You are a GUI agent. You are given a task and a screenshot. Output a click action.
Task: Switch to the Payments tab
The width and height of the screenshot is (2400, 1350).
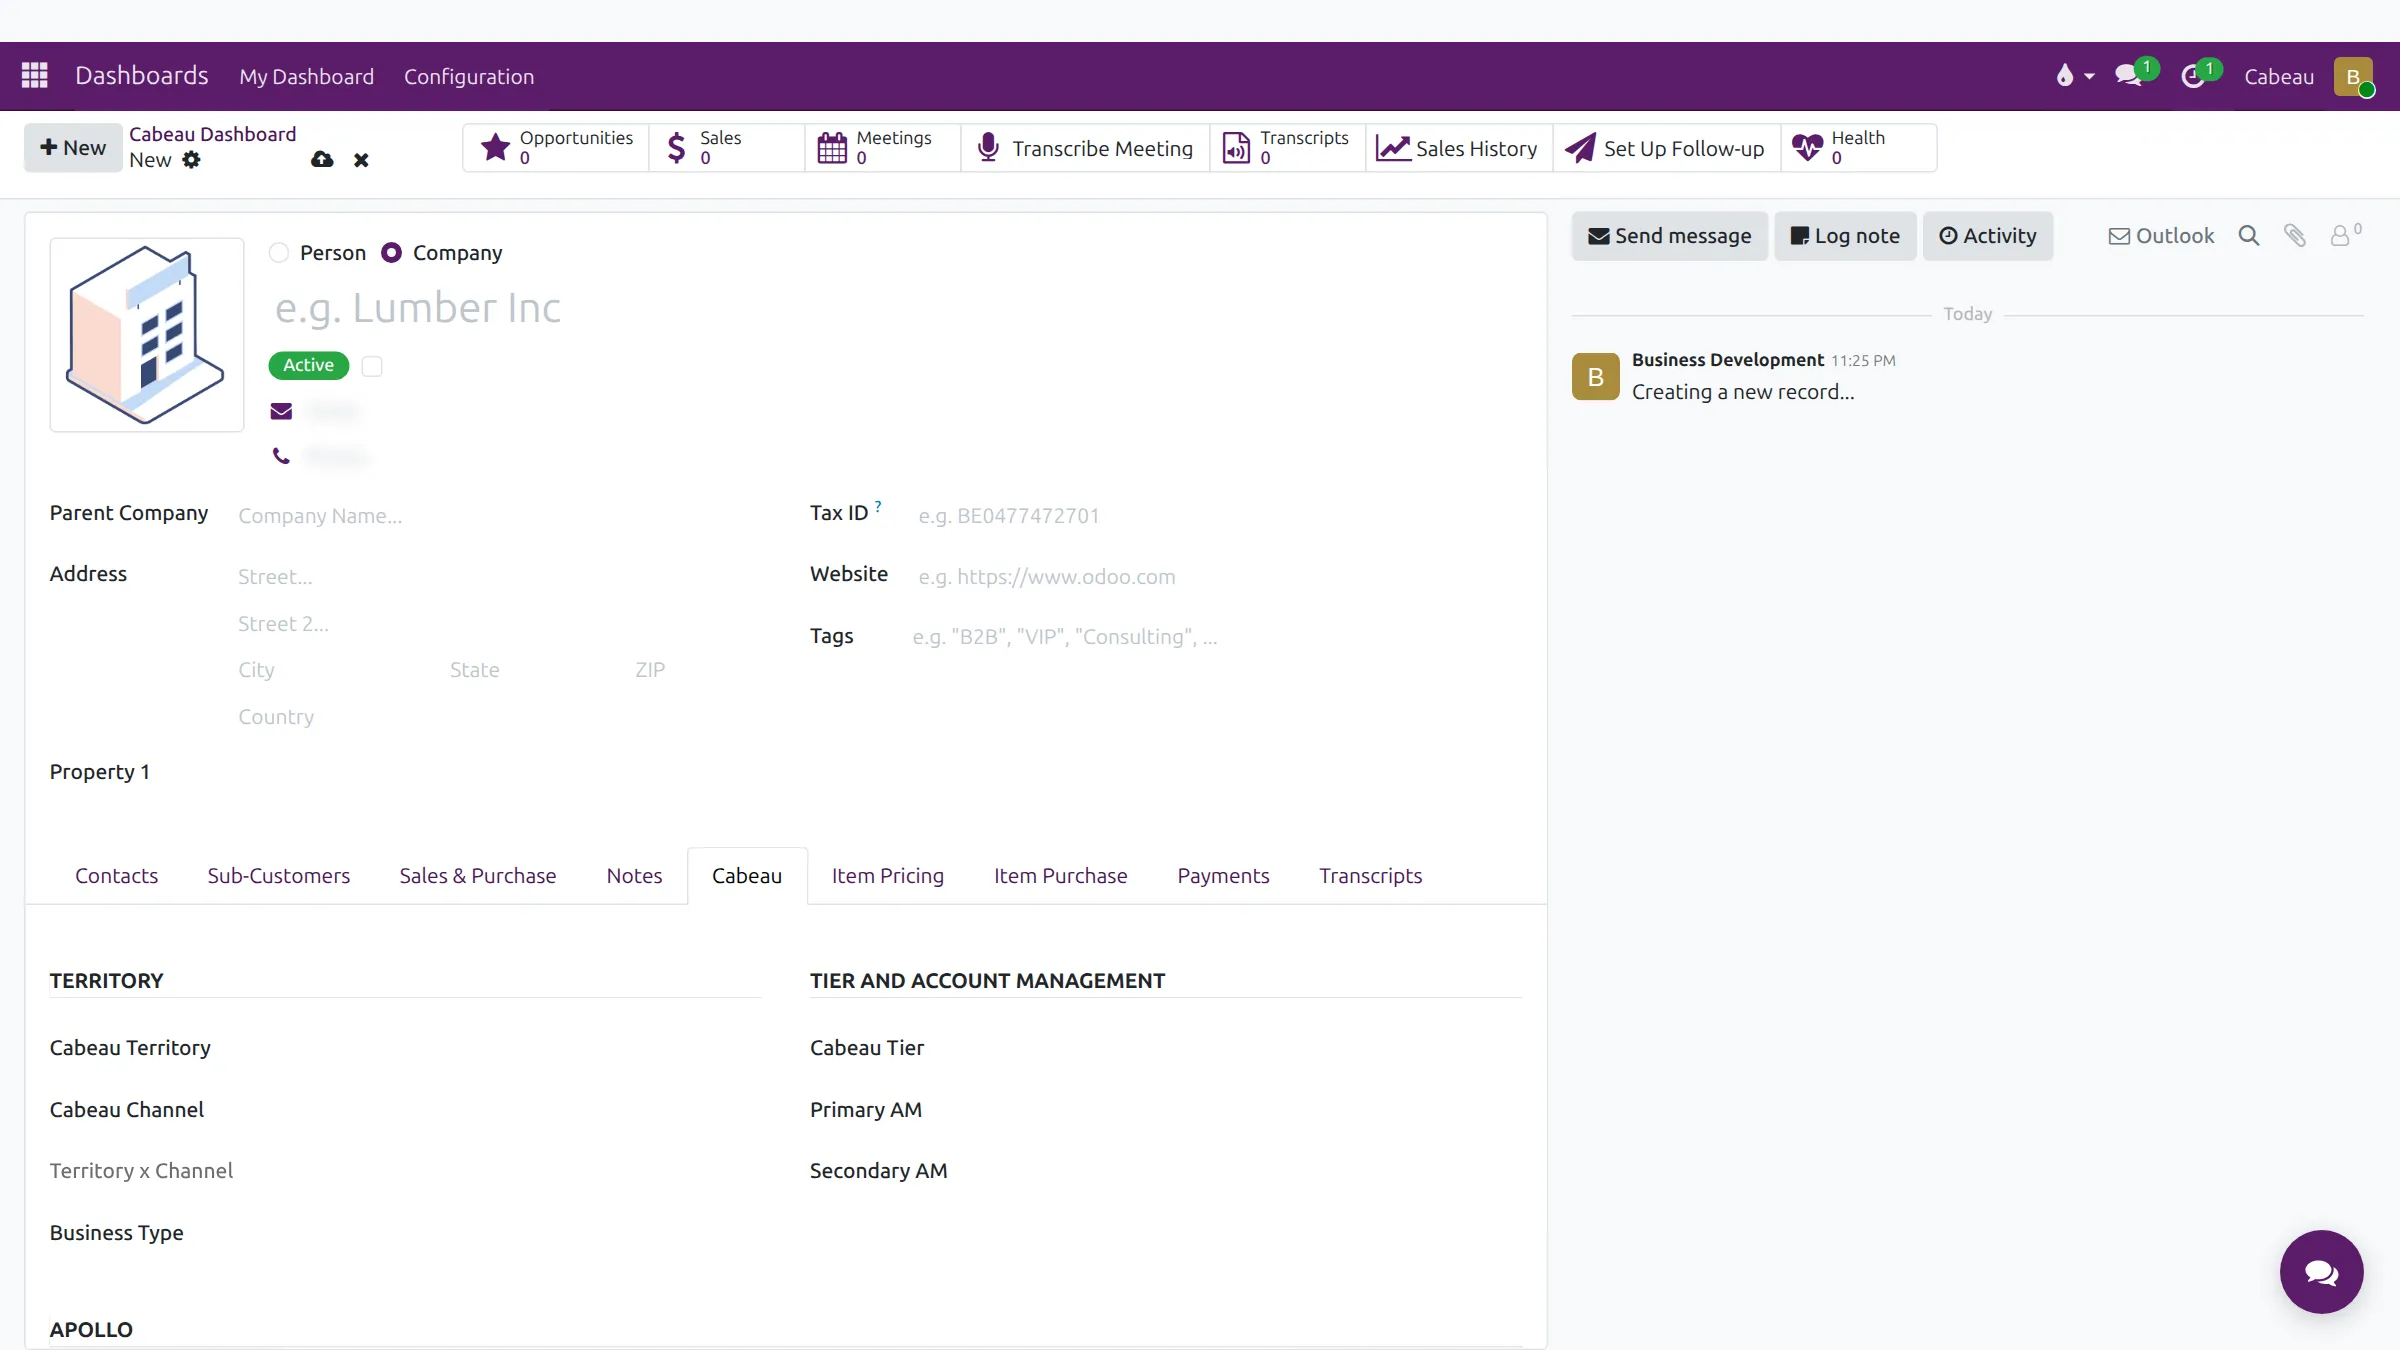tap(1223, 876)
